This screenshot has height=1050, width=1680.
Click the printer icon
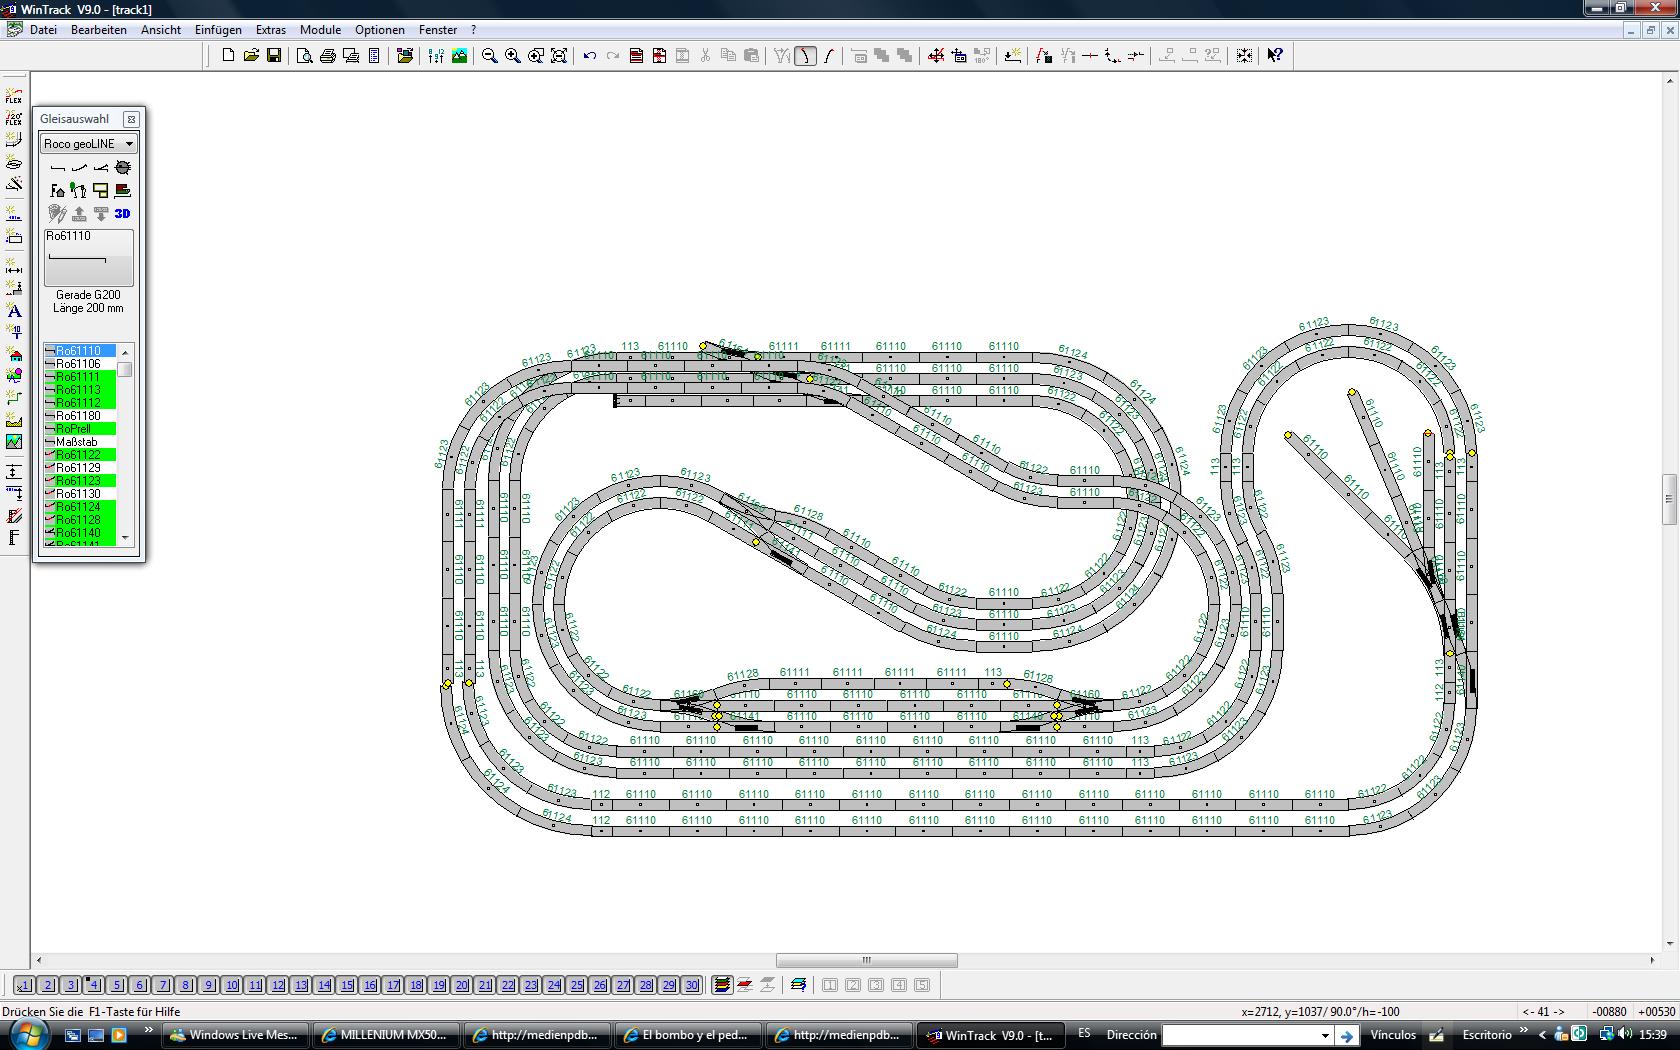328,56
